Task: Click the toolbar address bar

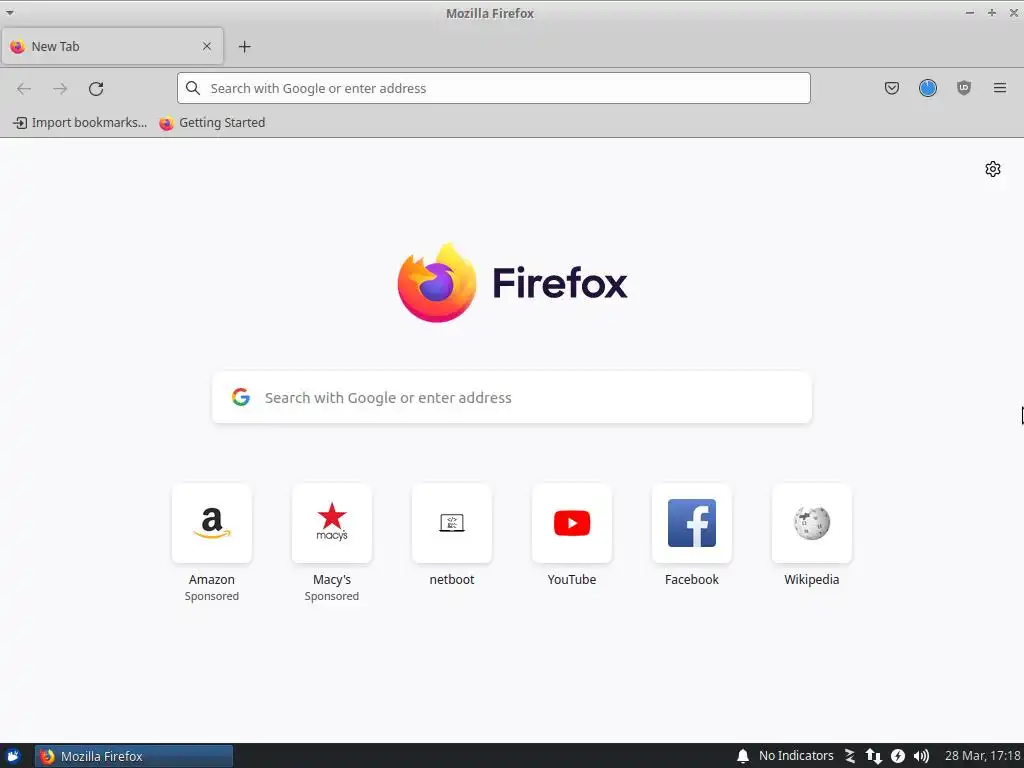Action: pos(494,88)
